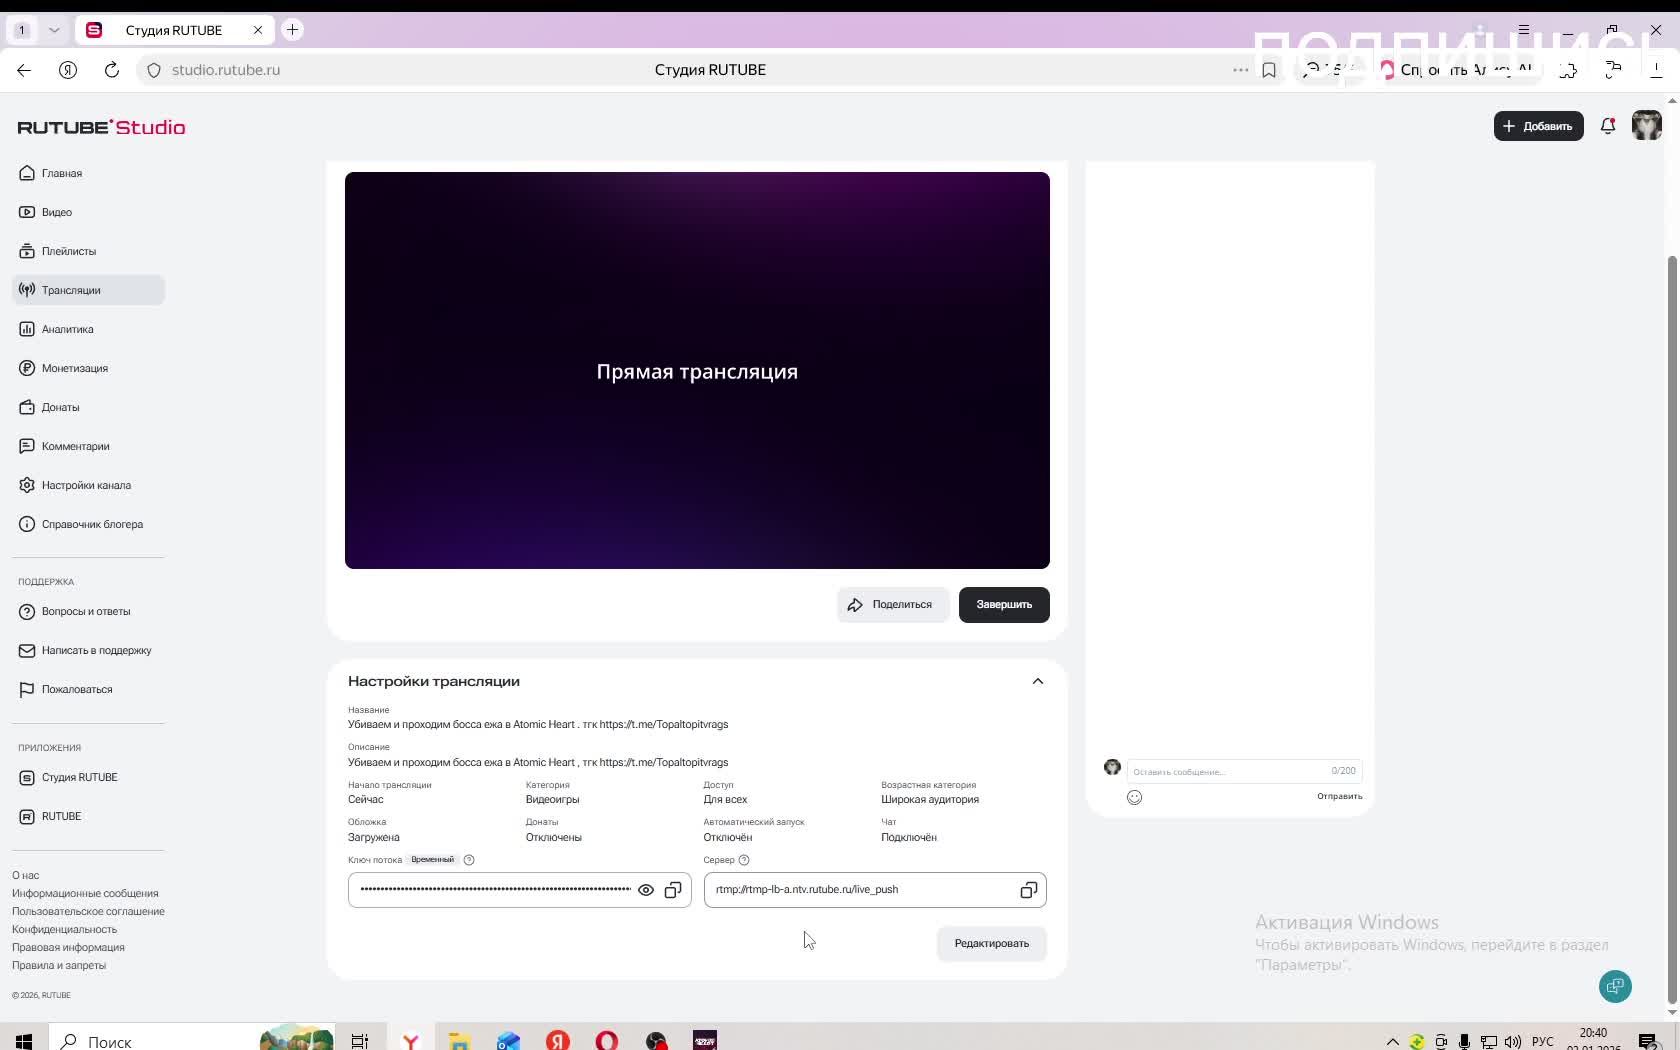This screenshot has width=1680, height=1050.
Task: Click the stream key field
Action: coord(519,890)
